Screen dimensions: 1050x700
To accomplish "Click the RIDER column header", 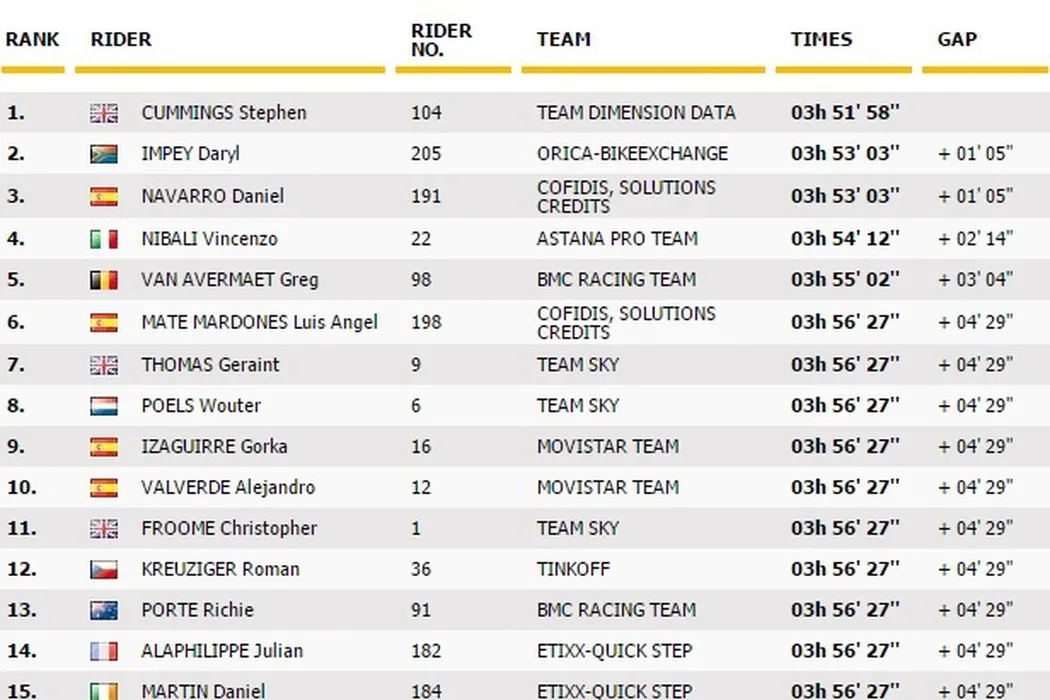I will [121, 40].
